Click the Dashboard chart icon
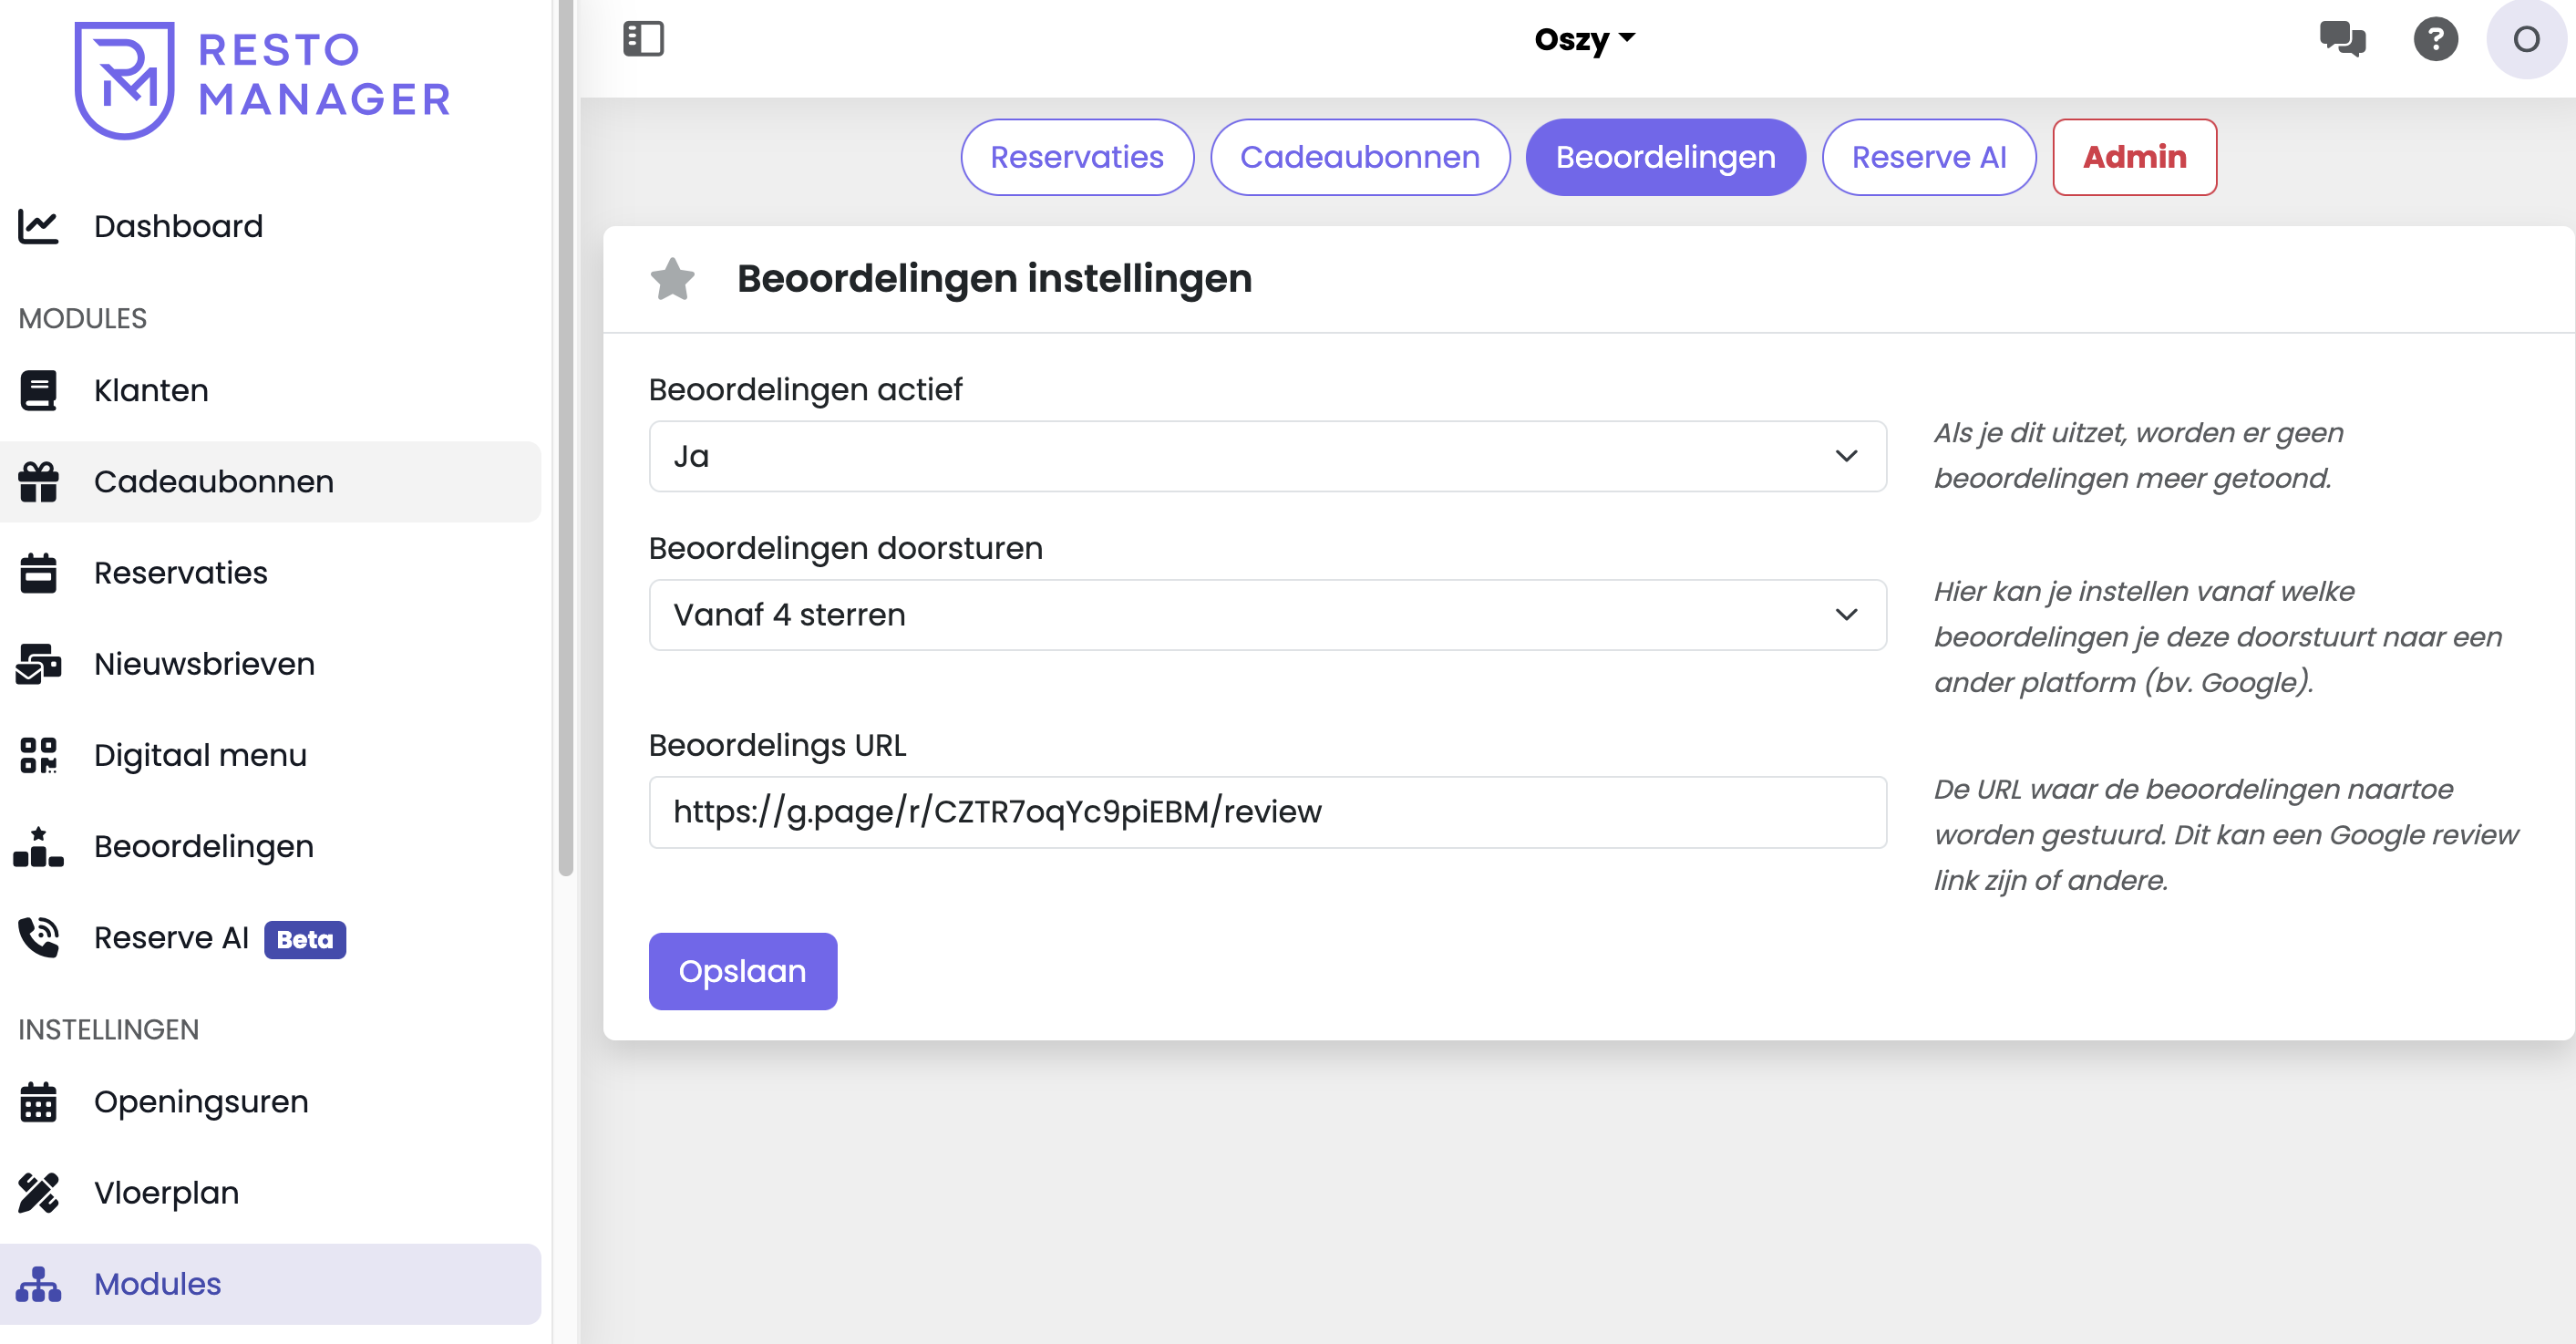 [38, 226]
